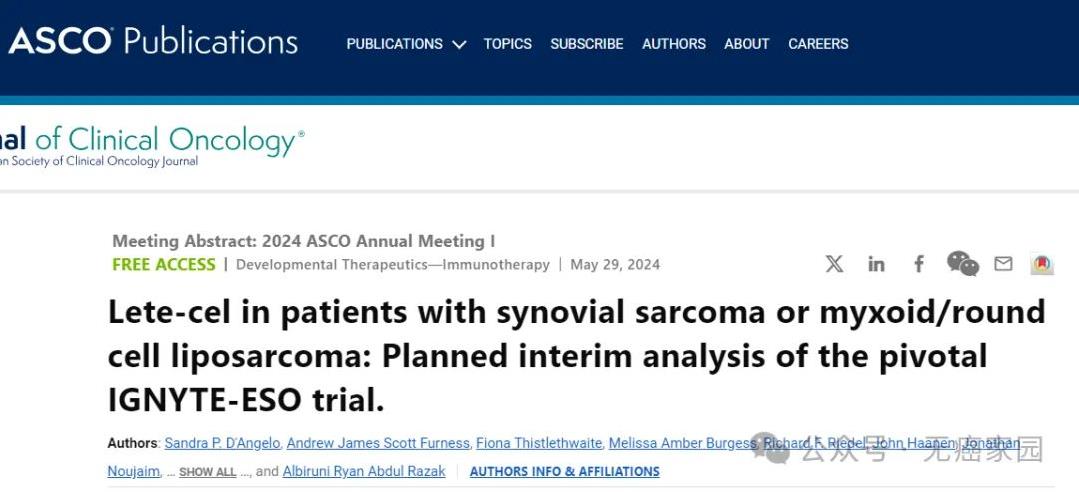Expand the Publications dropdown menu
This screenshot has width=1079, height=492.
(406, 44)
